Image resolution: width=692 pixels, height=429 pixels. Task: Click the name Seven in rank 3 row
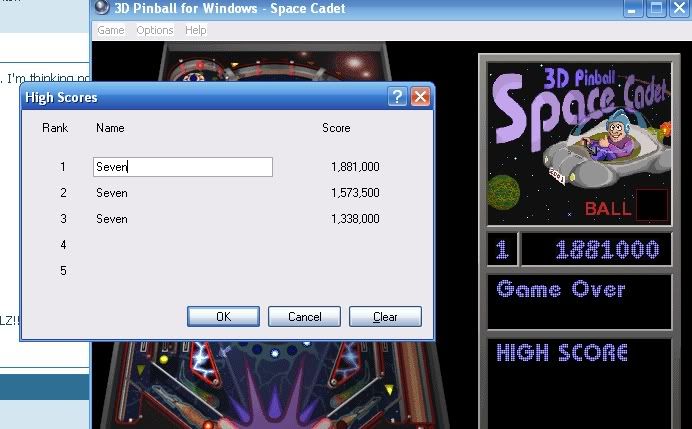[112, 219]
